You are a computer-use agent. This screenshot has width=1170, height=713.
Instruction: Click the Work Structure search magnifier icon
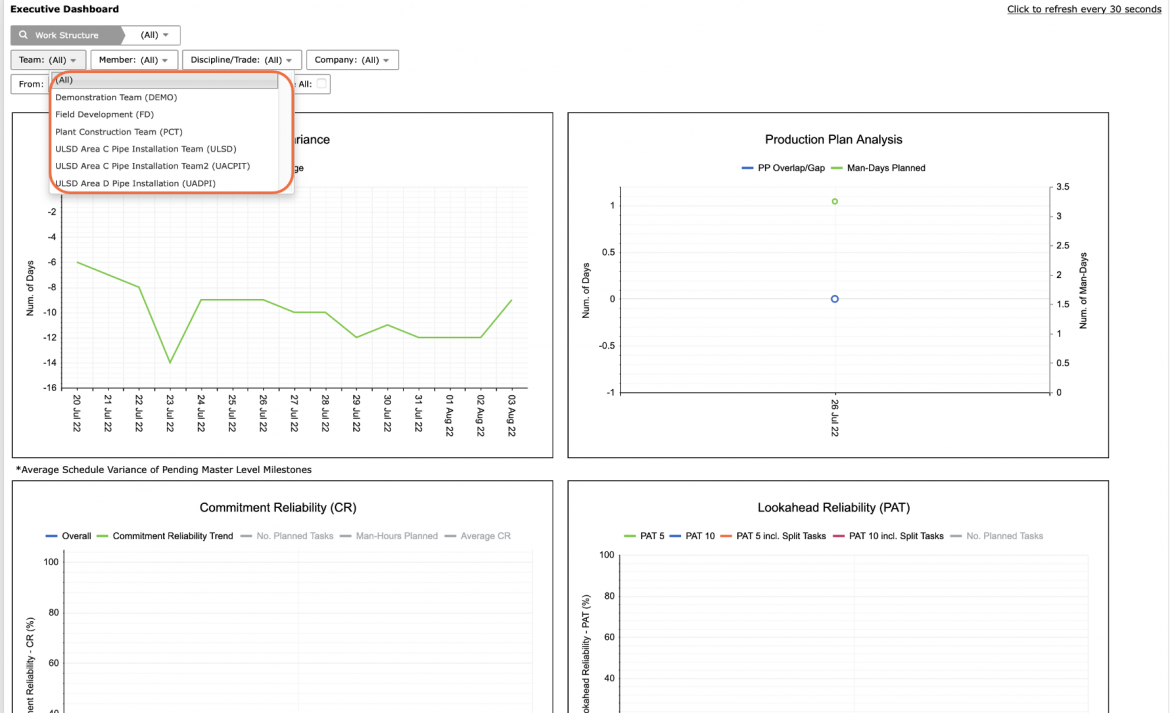coord(23,35)
